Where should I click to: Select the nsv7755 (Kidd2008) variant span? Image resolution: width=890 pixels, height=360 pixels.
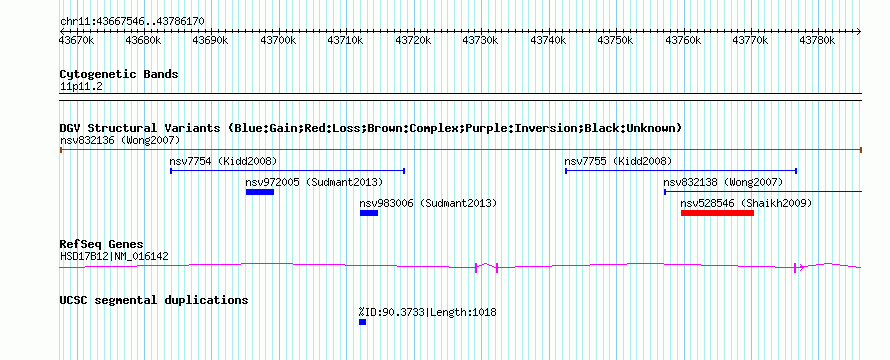coord(681,170)
